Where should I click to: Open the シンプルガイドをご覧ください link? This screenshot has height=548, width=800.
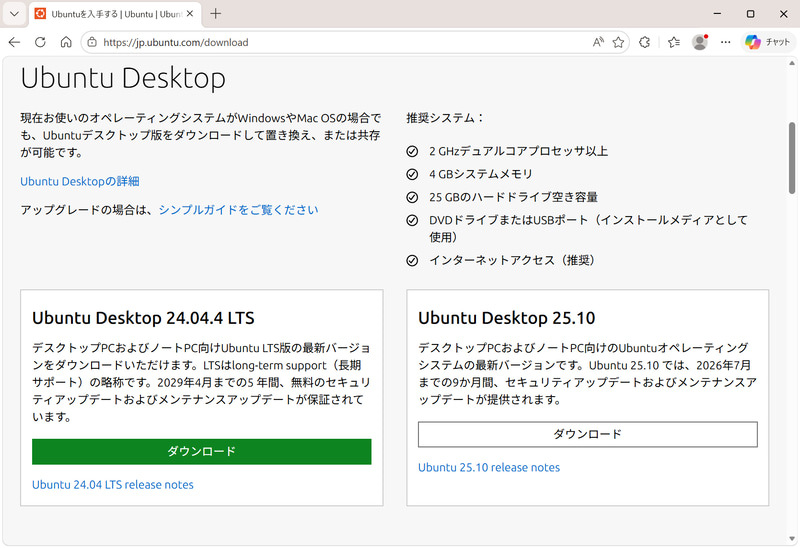(238, 210)
